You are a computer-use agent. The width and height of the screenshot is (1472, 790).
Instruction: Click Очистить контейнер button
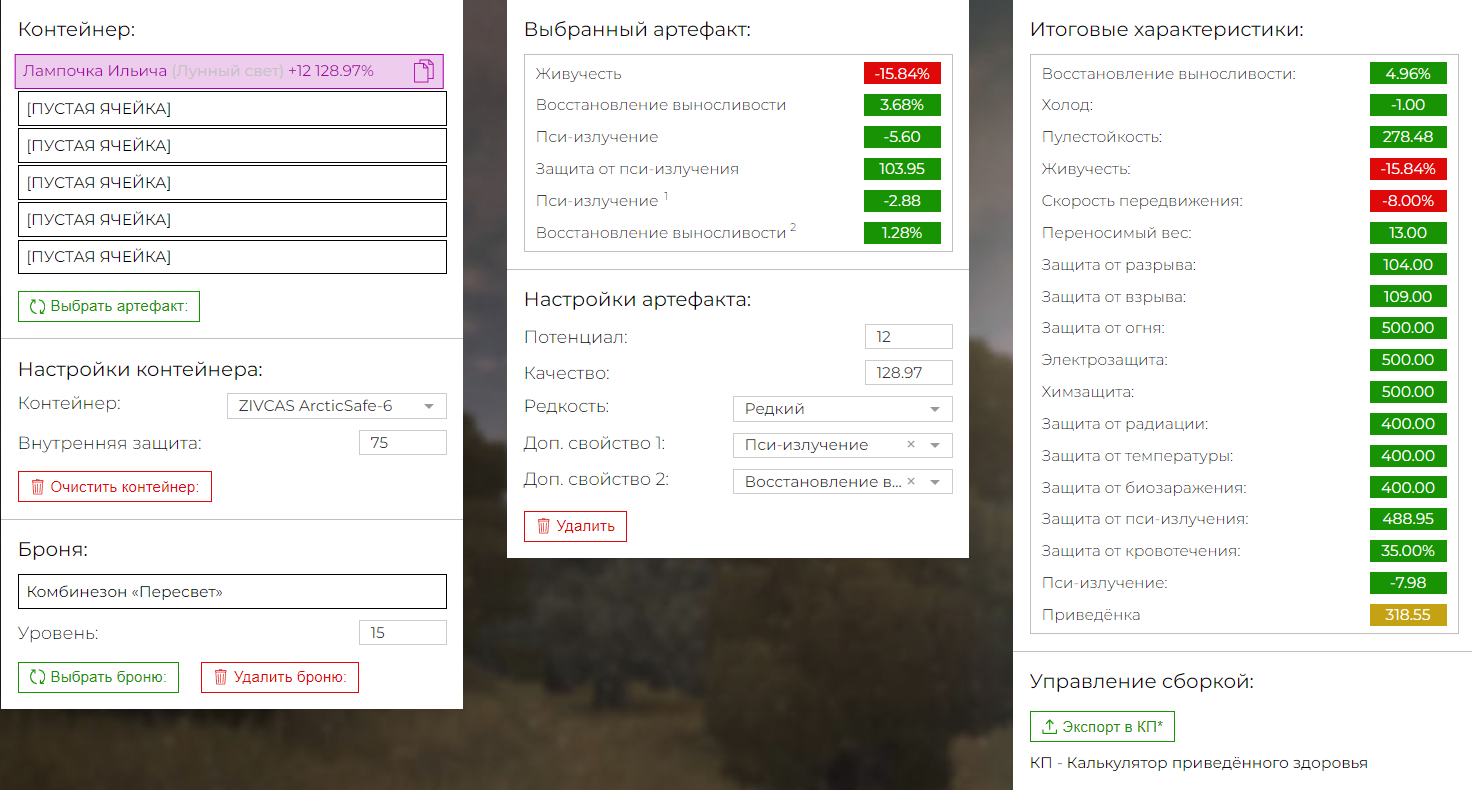115,487
